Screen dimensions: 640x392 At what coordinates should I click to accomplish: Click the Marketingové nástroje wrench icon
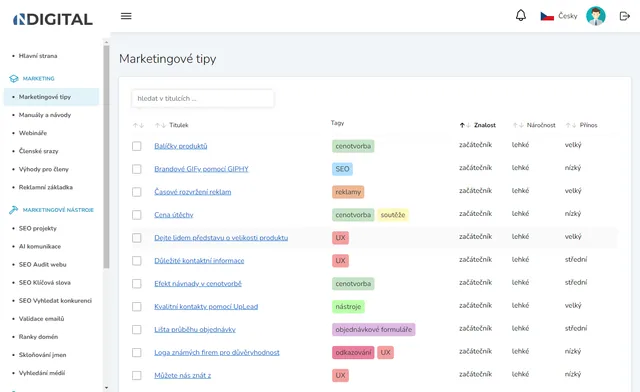click(x=13, y=210)
